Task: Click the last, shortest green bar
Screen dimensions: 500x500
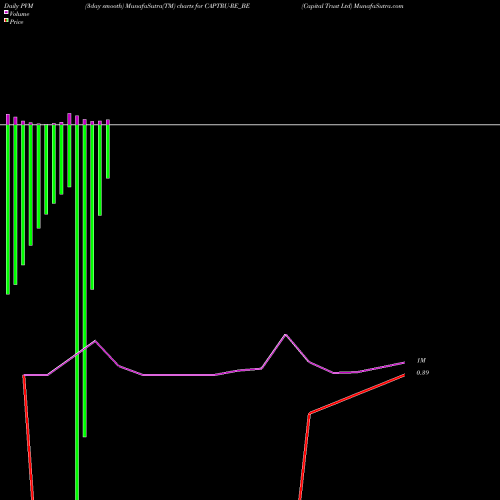Action: click(108, 151)
